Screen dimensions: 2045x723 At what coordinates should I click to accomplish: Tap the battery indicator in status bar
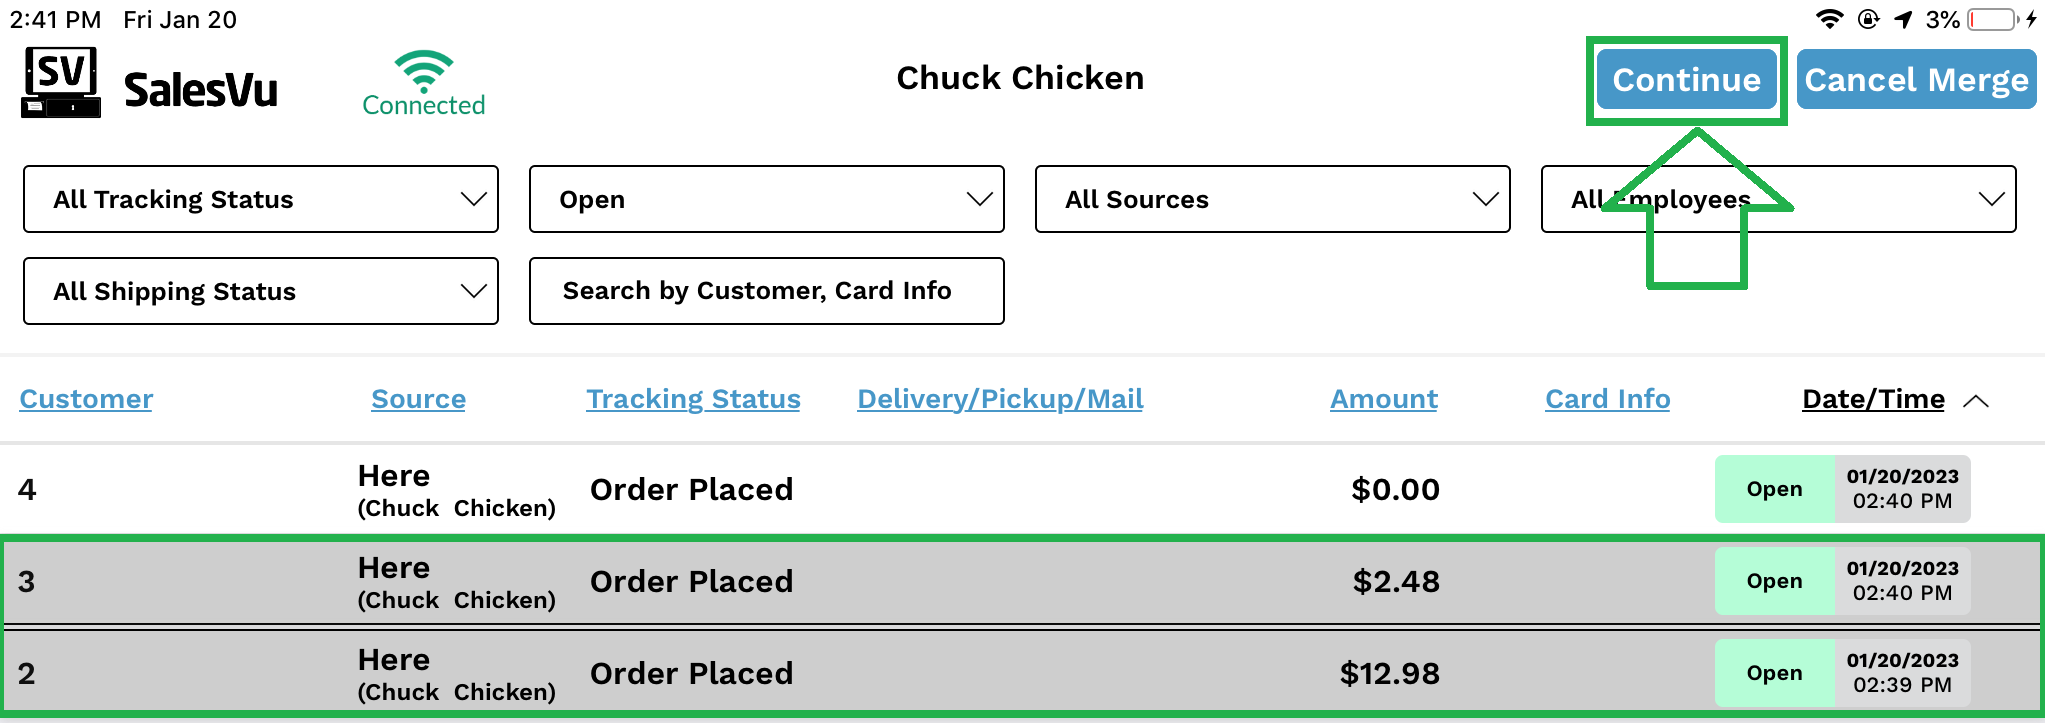1991,20
